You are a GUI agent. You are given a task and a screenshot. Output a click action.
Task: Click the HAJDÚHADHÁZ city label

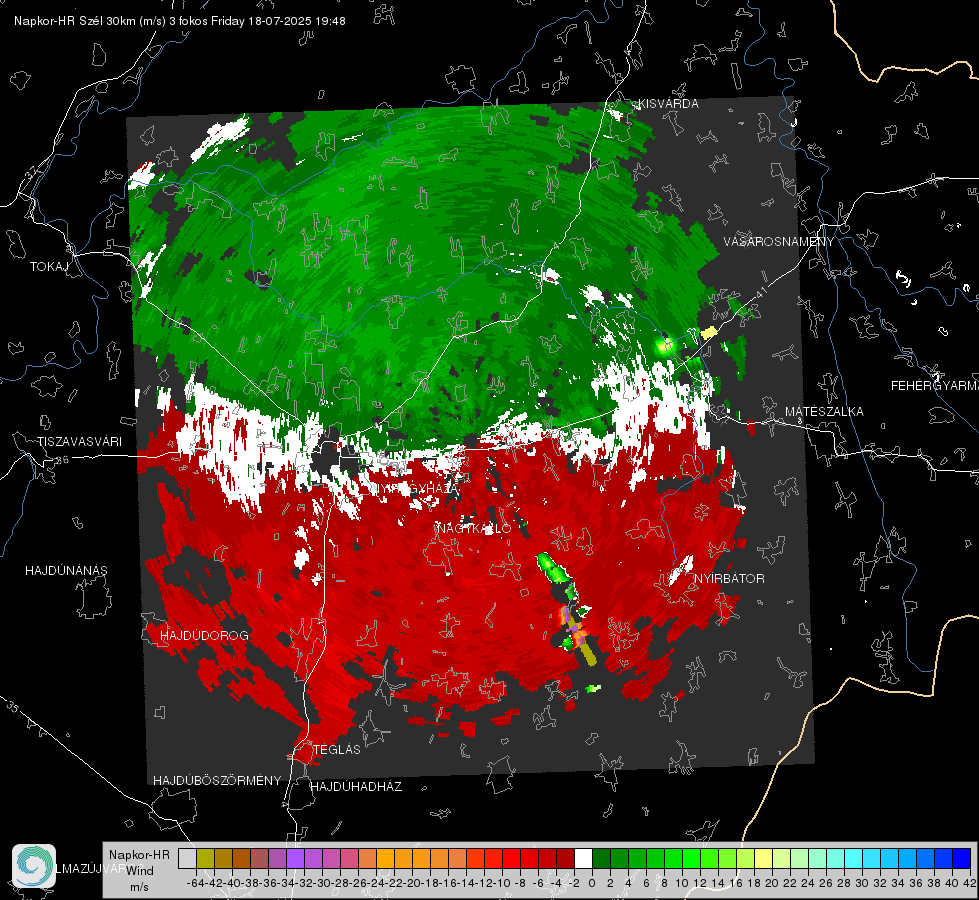coord(356,786)
